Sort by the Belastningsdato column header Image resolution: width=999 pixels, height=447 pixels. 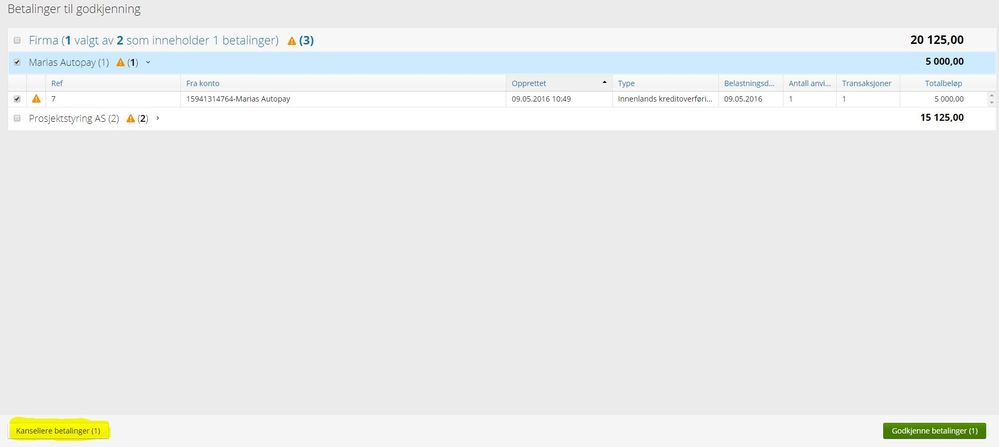pyautogui.click(x=751, y=83)
